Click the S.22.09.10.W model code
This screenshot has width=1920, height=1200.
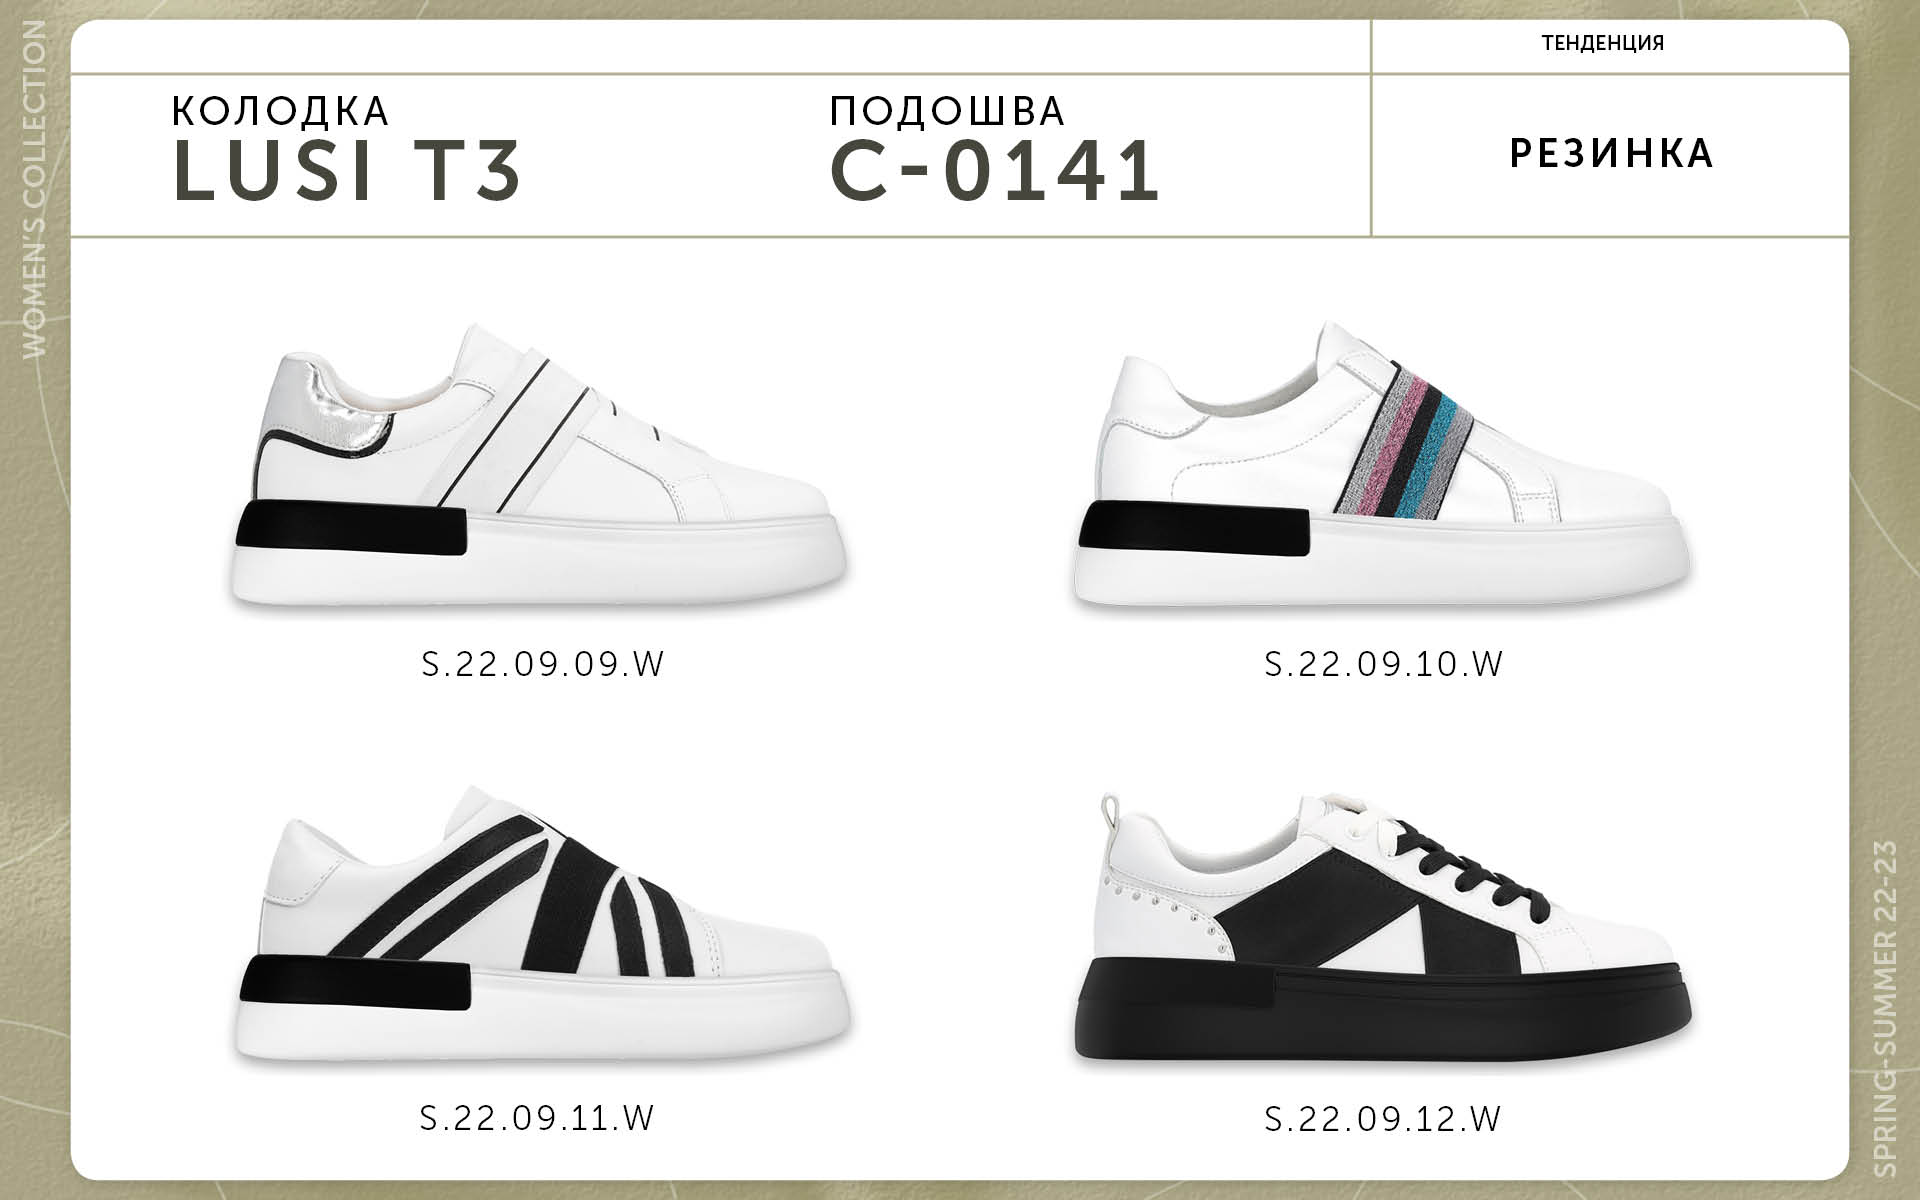(1384, 664)
